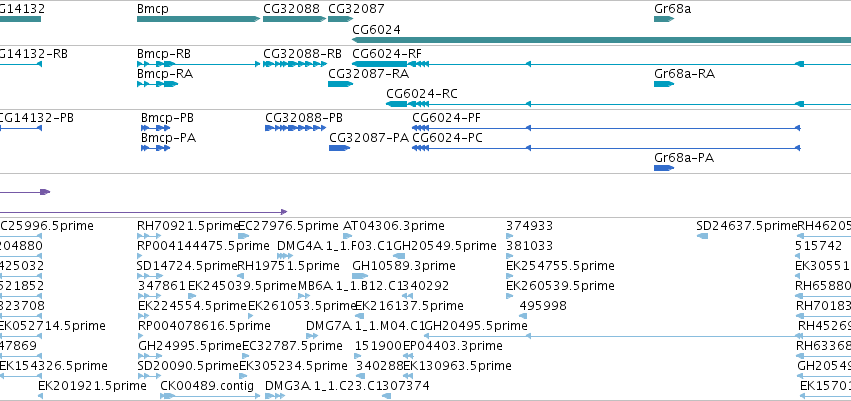Click the EK201921.5prime EST label

tap(92, 386)
